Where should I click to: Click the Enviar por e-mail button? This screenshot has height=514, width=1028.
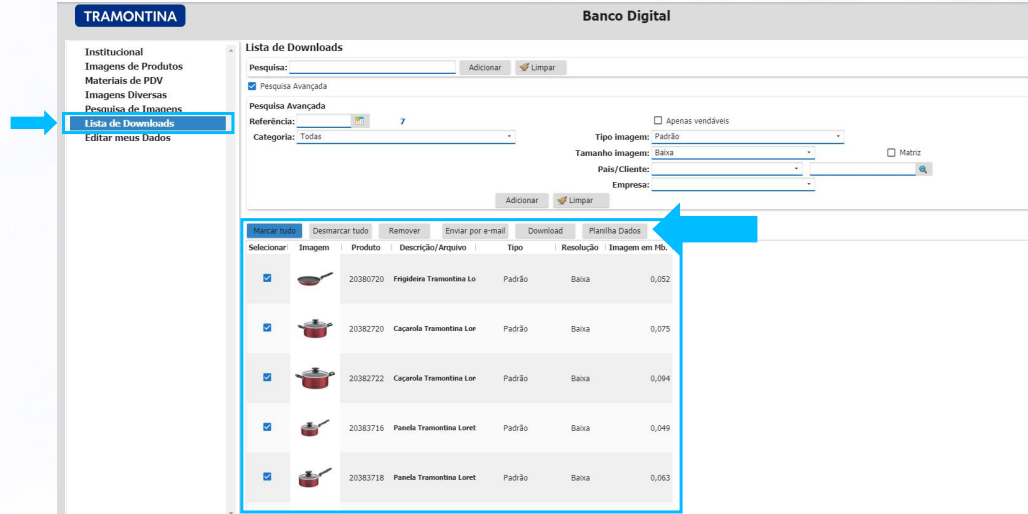click(475, 231)
